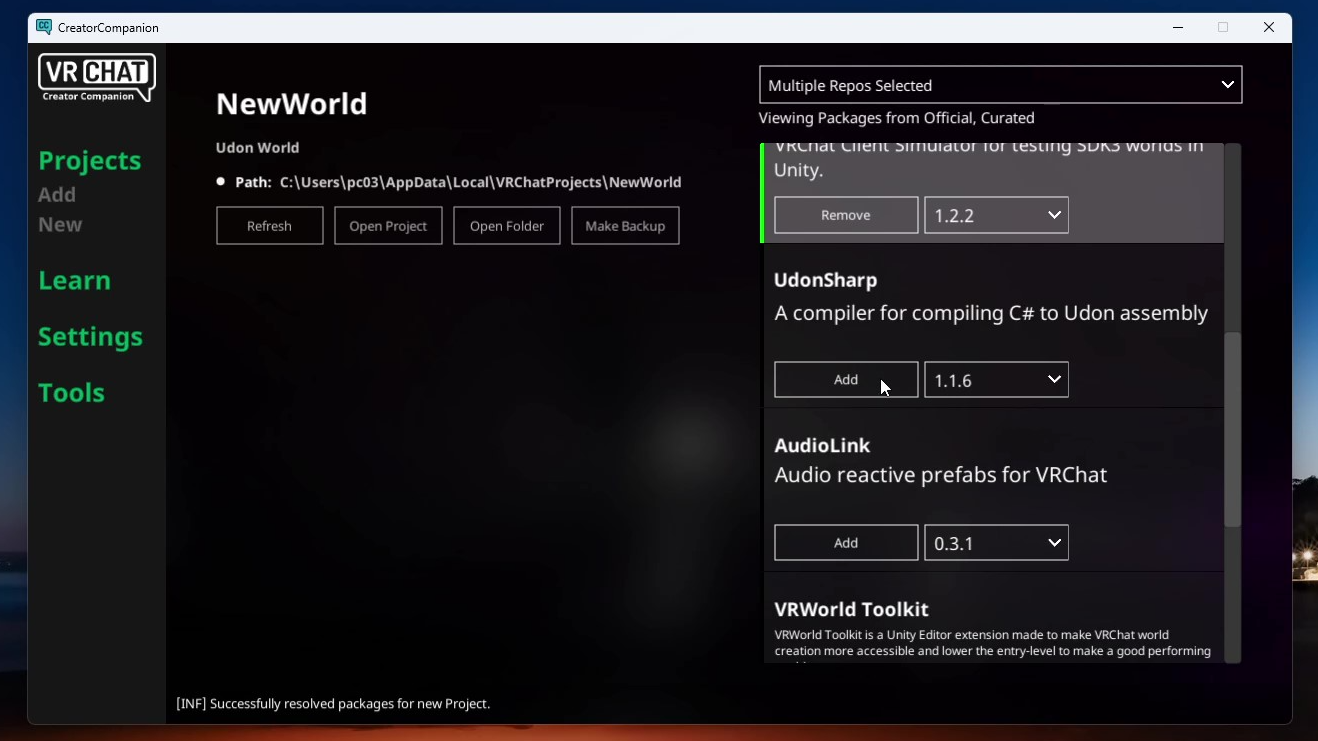
Task: Click the CreatorCompanion title bar app icon
Action: [x=44, y=27]
